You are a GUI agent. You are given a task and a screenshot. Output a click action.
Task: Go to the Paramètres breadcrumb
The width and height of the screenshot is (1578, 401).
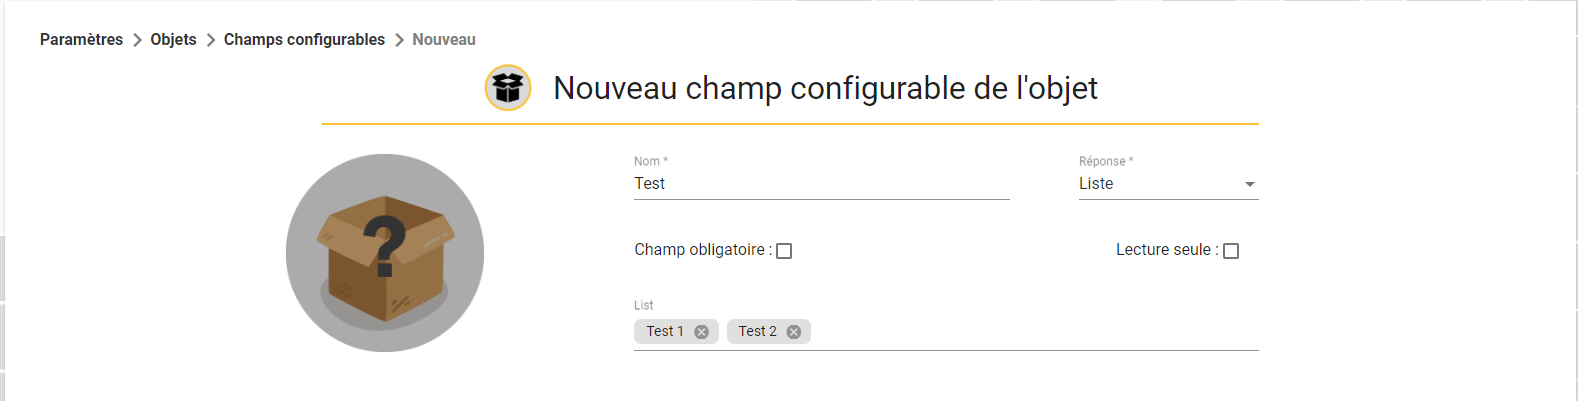point(81,40)
